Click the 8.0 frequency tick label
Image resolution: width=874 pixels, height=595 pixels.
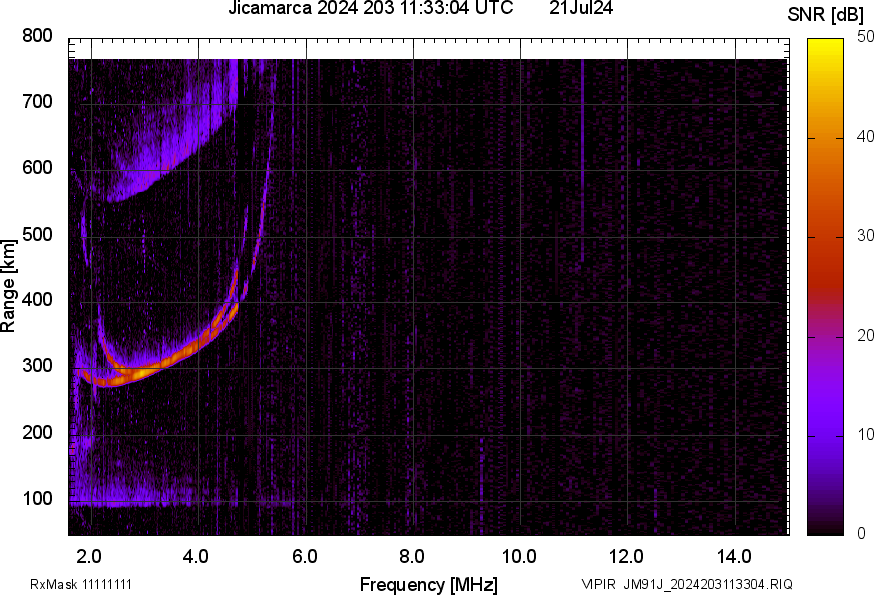411,556
